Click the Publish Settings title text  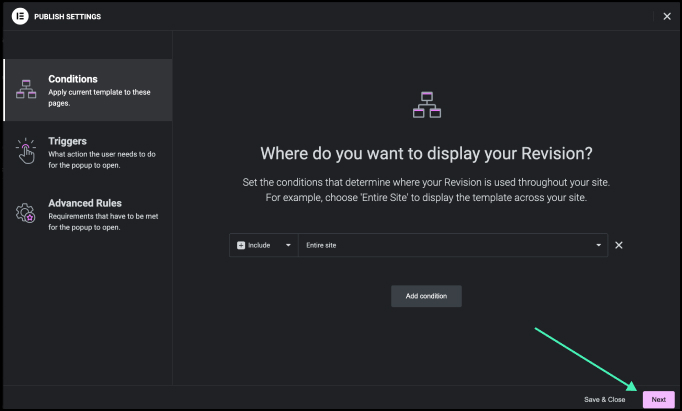(x=67, y=16)
